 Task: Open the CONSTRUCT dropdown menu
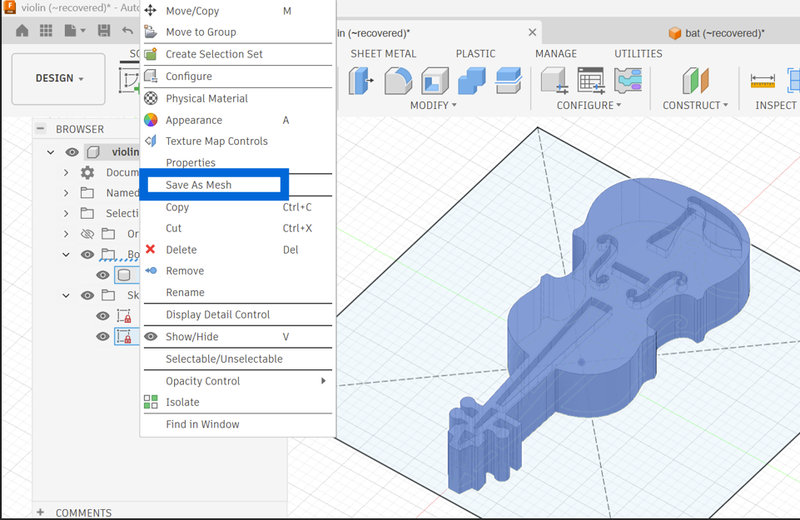(x=695, y=105)
